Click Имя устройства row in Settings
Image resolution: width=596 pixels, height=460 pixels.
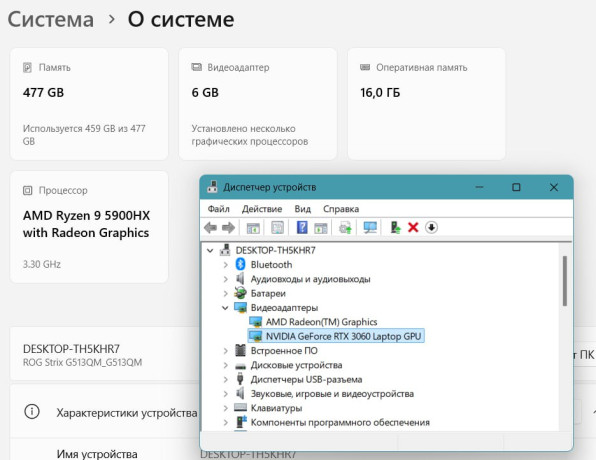(x=97, y=454)
